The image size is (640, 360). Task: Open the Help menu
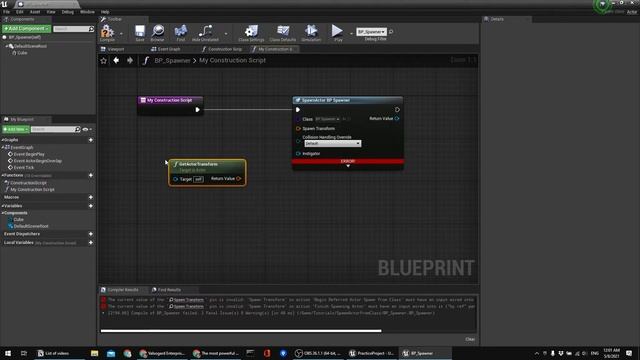pos(105,12)
